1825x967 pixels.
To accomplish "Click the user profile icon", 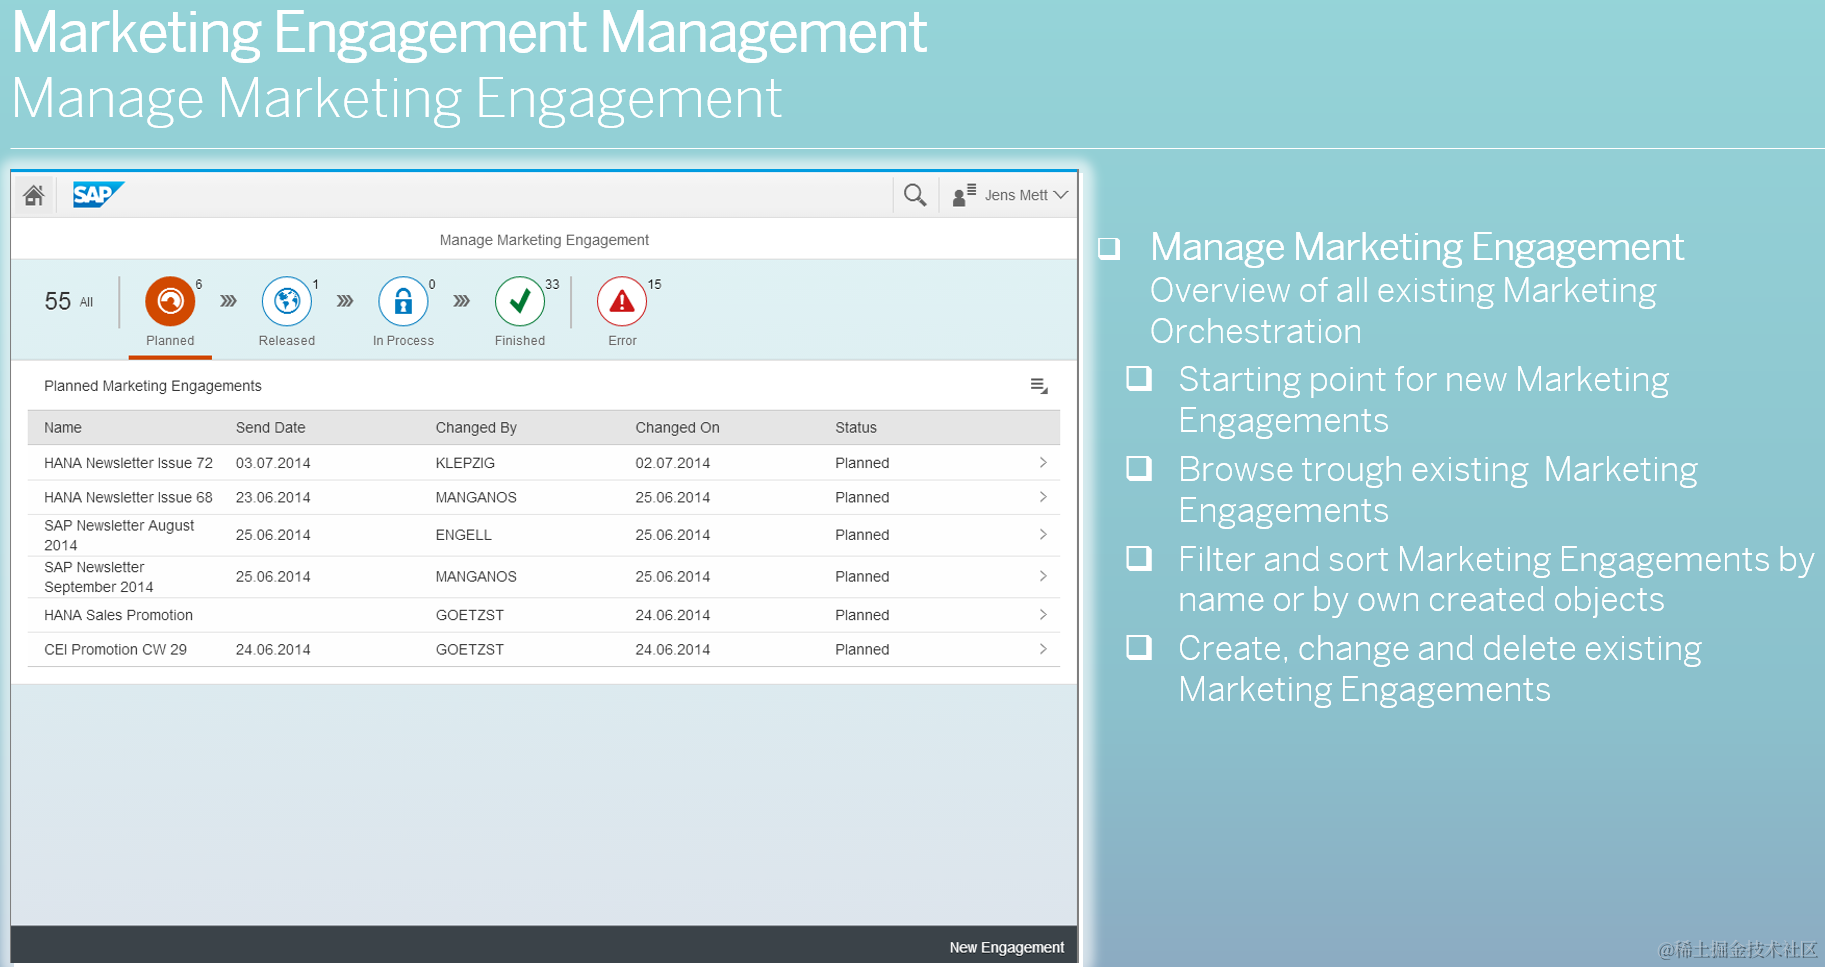I will (964, 195).
